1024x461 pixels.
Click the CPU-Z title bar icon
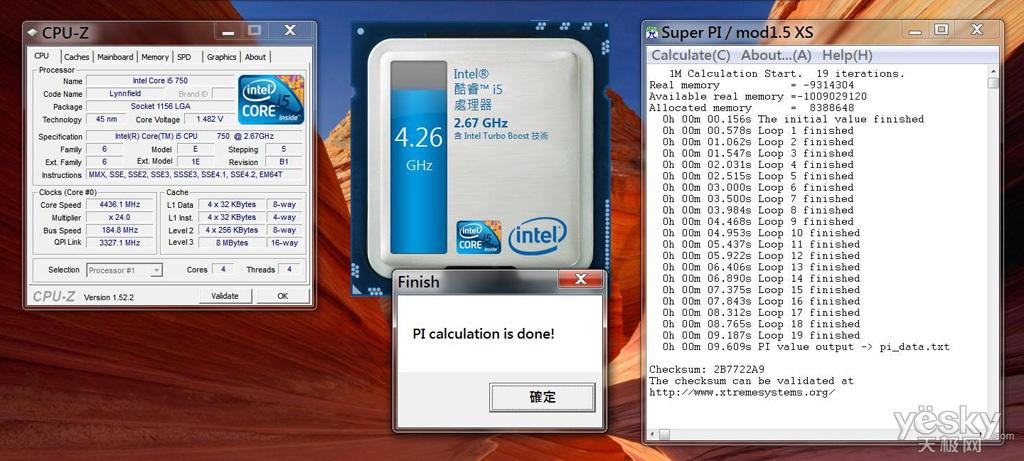pos(32,32)
